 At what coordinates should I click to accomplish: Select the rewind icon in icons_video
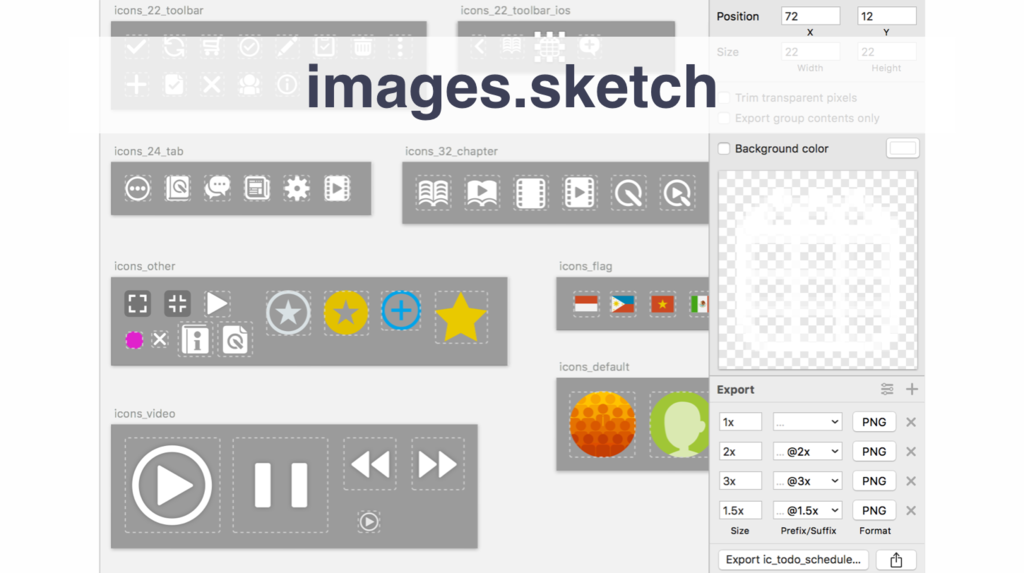[370, 465]
